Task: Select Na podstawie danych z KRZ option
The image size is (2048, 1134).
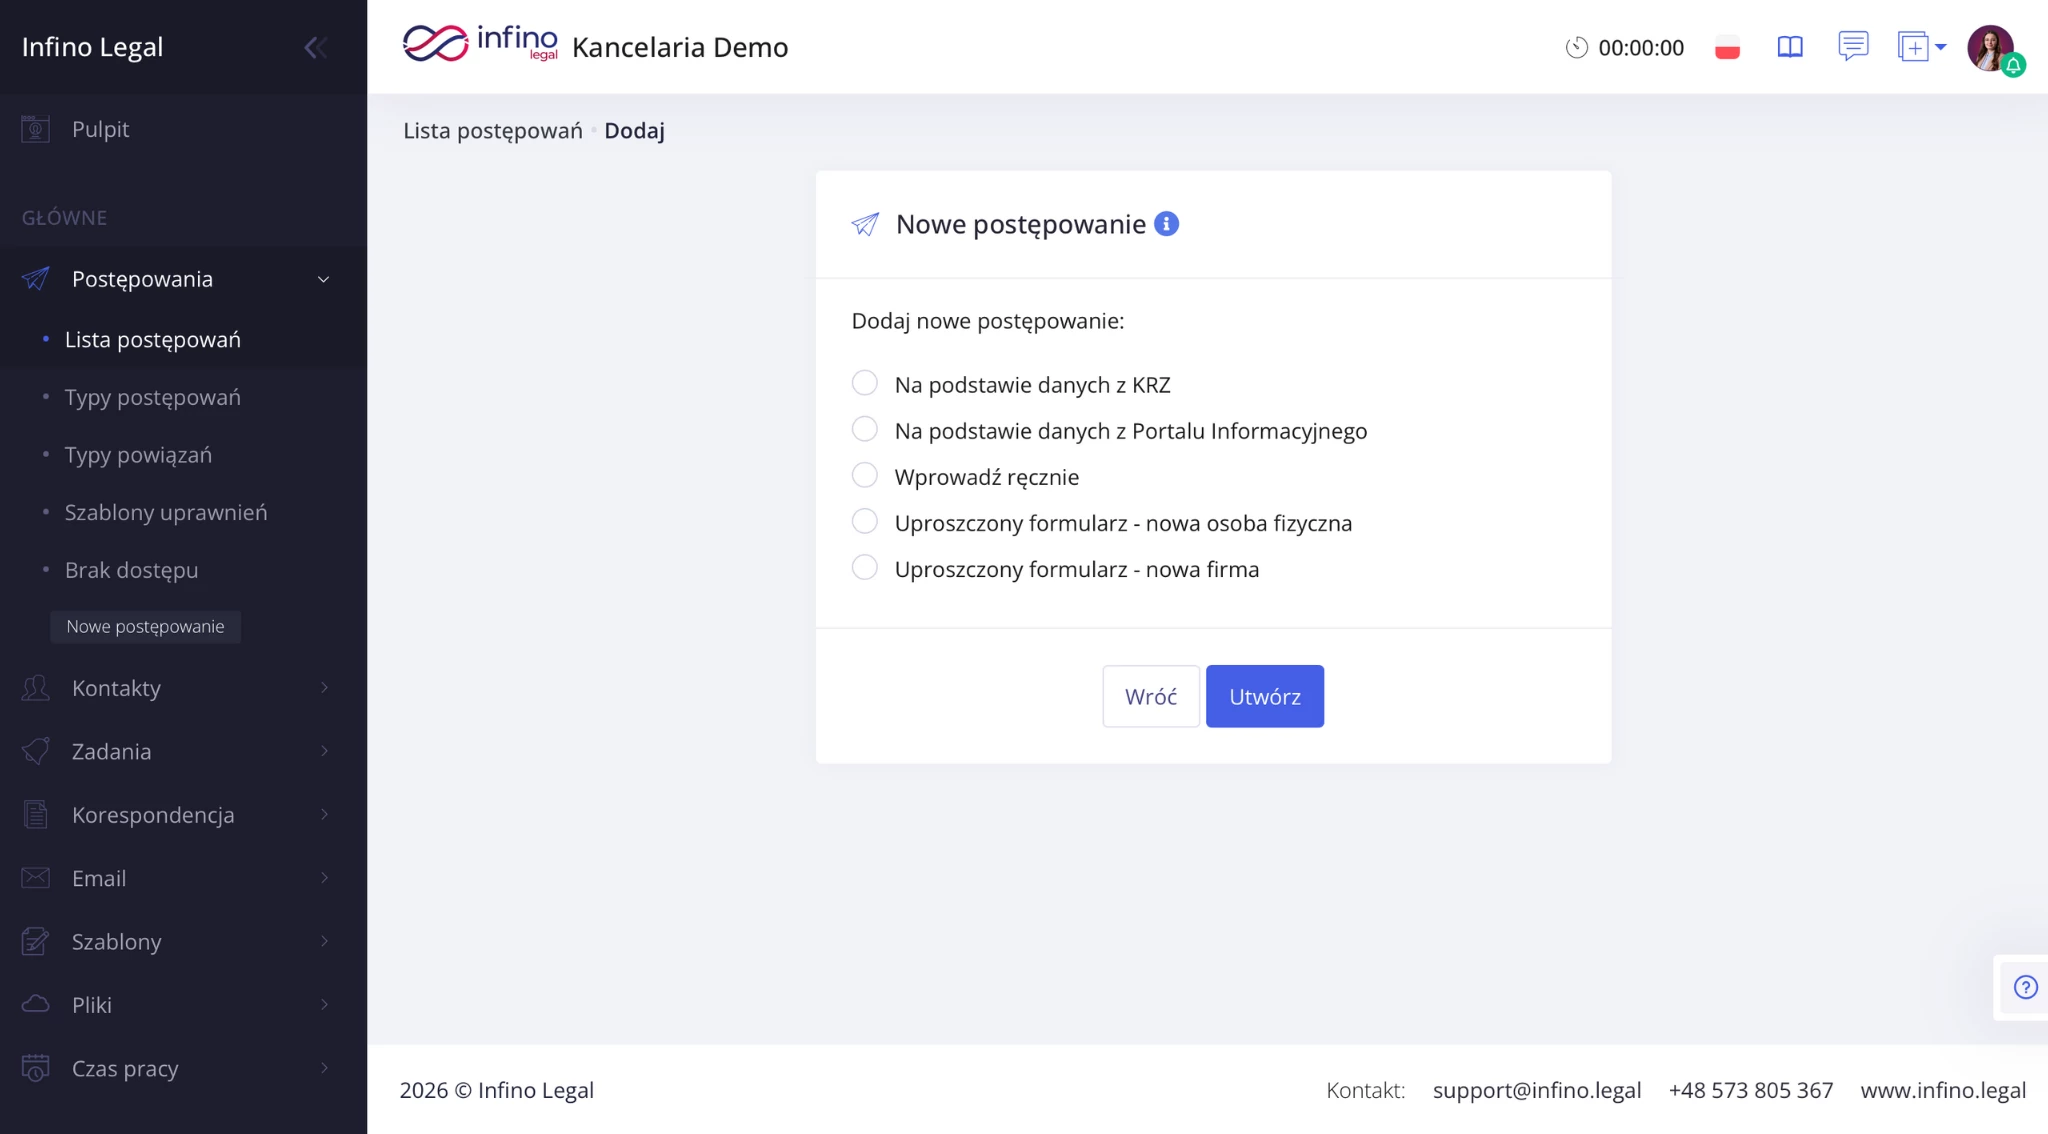Action: pyautogui.click(x=864, y=383)
